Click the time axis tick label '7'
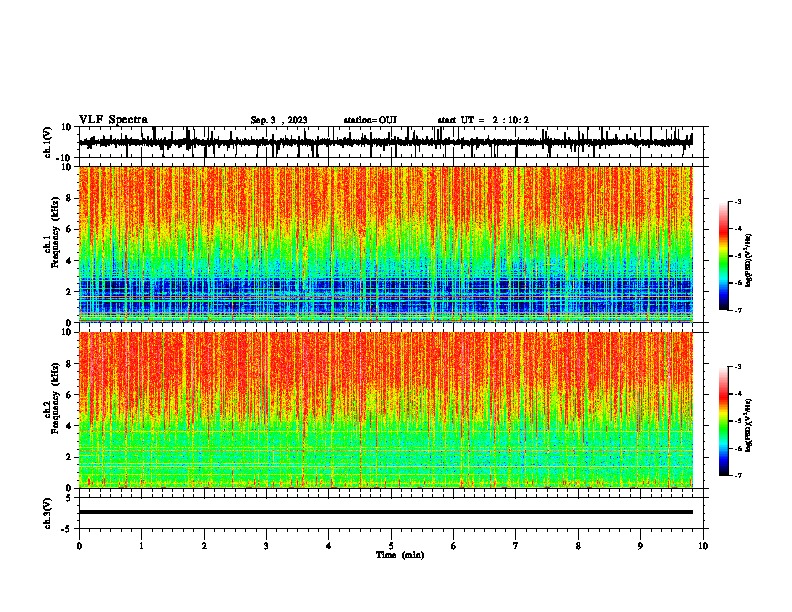Image resolution: width=792 pixels, height=612 pixels. 516,546
